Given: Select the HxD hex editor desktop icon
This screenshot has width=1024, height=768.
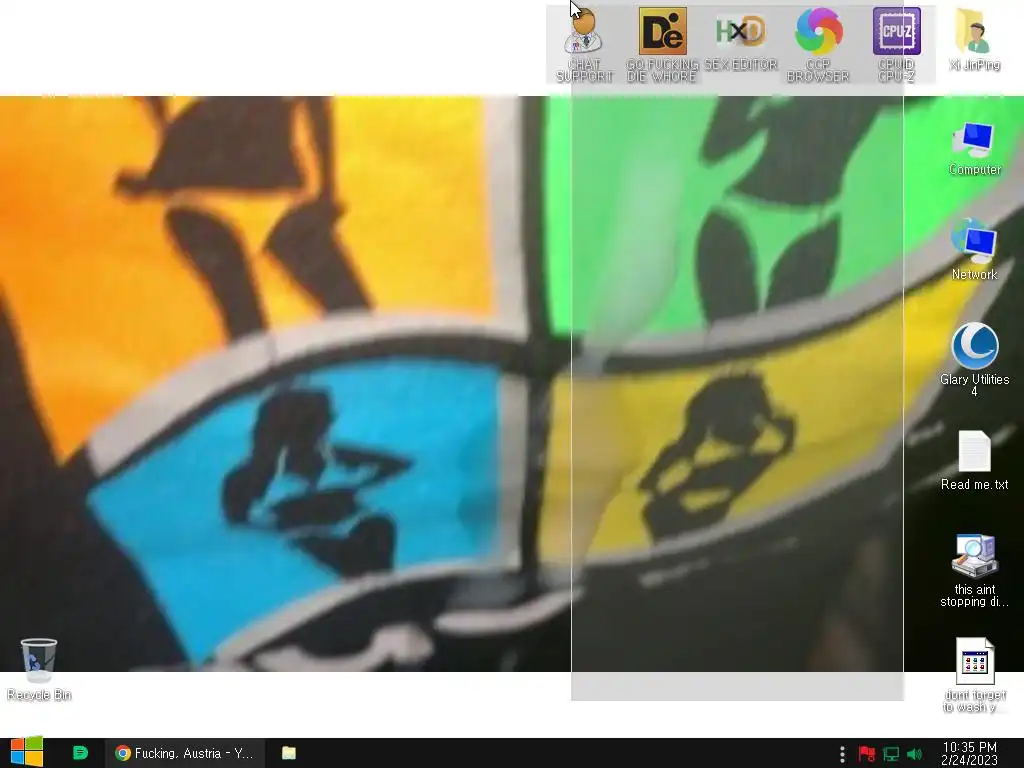Looking at the screenshot, I should coord(740,39).
